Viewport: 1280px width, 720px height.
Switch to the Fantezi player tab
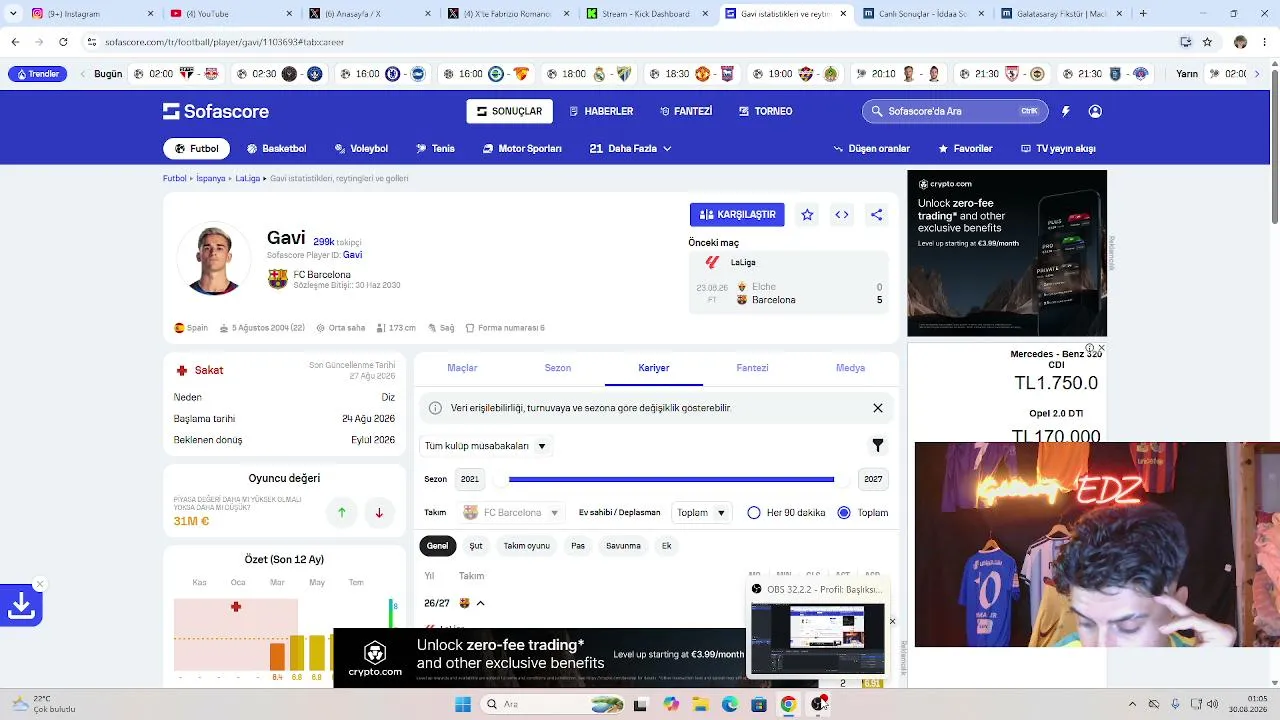(752, 368)
